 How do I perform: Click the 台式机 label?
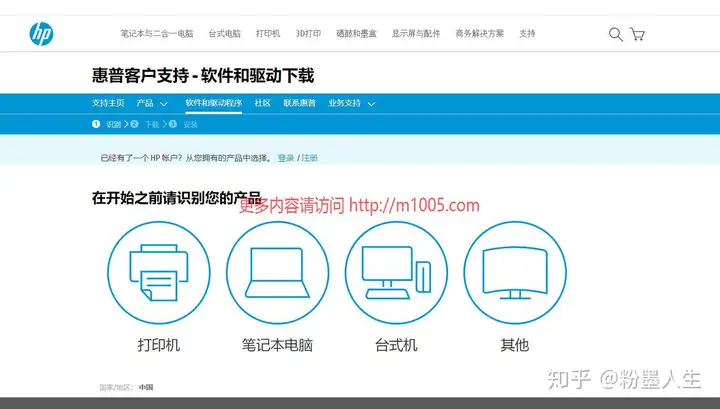(x=396, y=345)
